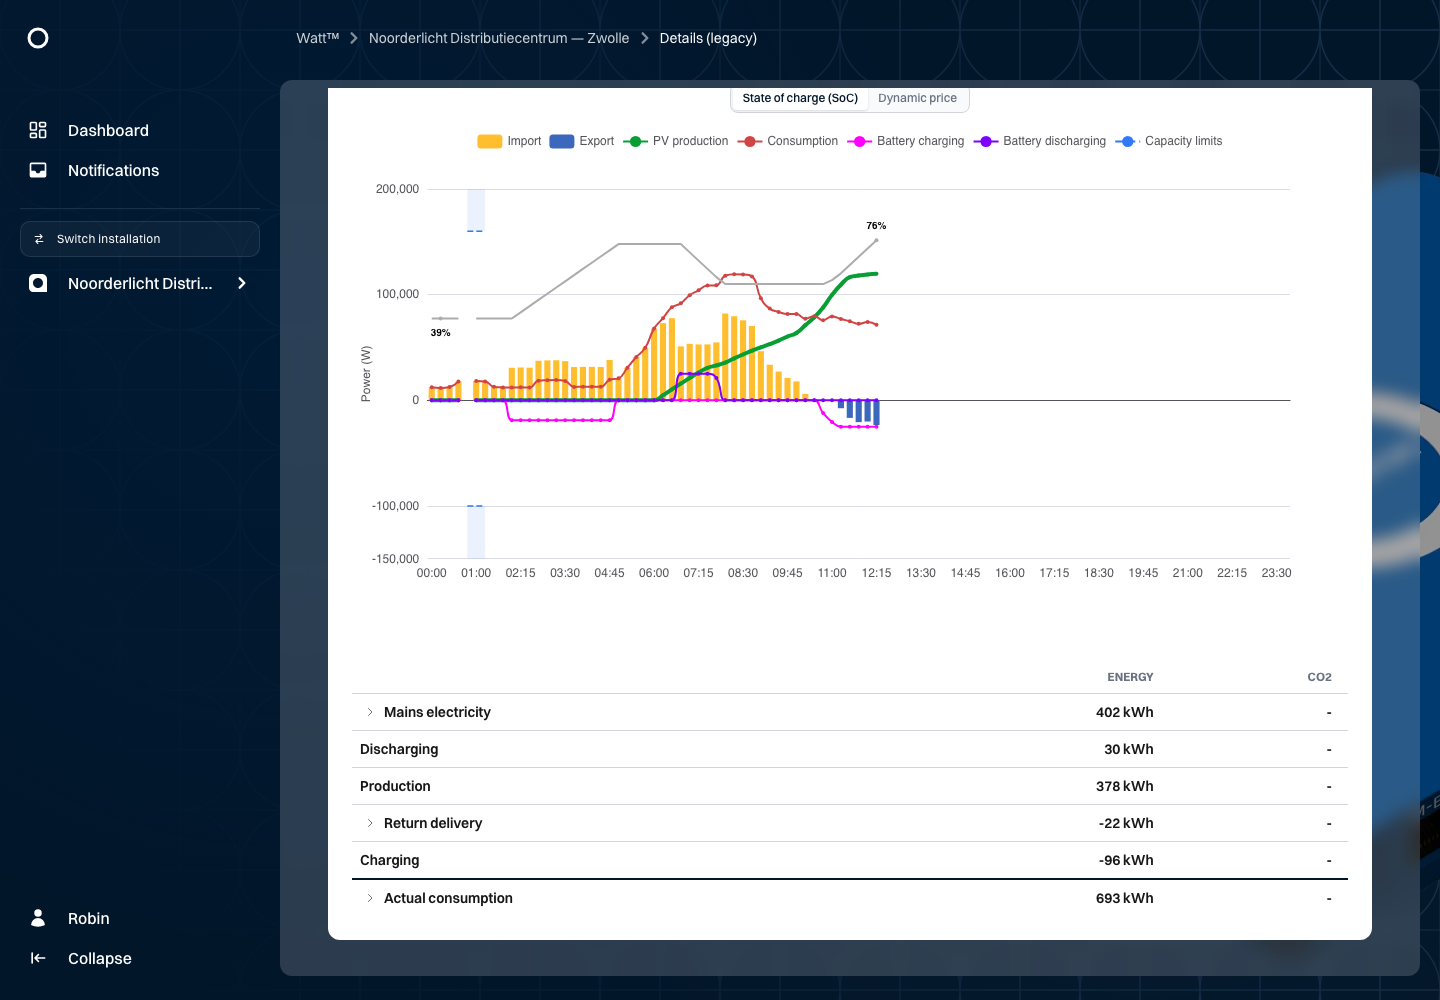The image size is (1440, 1000).
Task: Click the Switch installation button
Action: pyautogui.click(x=140, y=239)
